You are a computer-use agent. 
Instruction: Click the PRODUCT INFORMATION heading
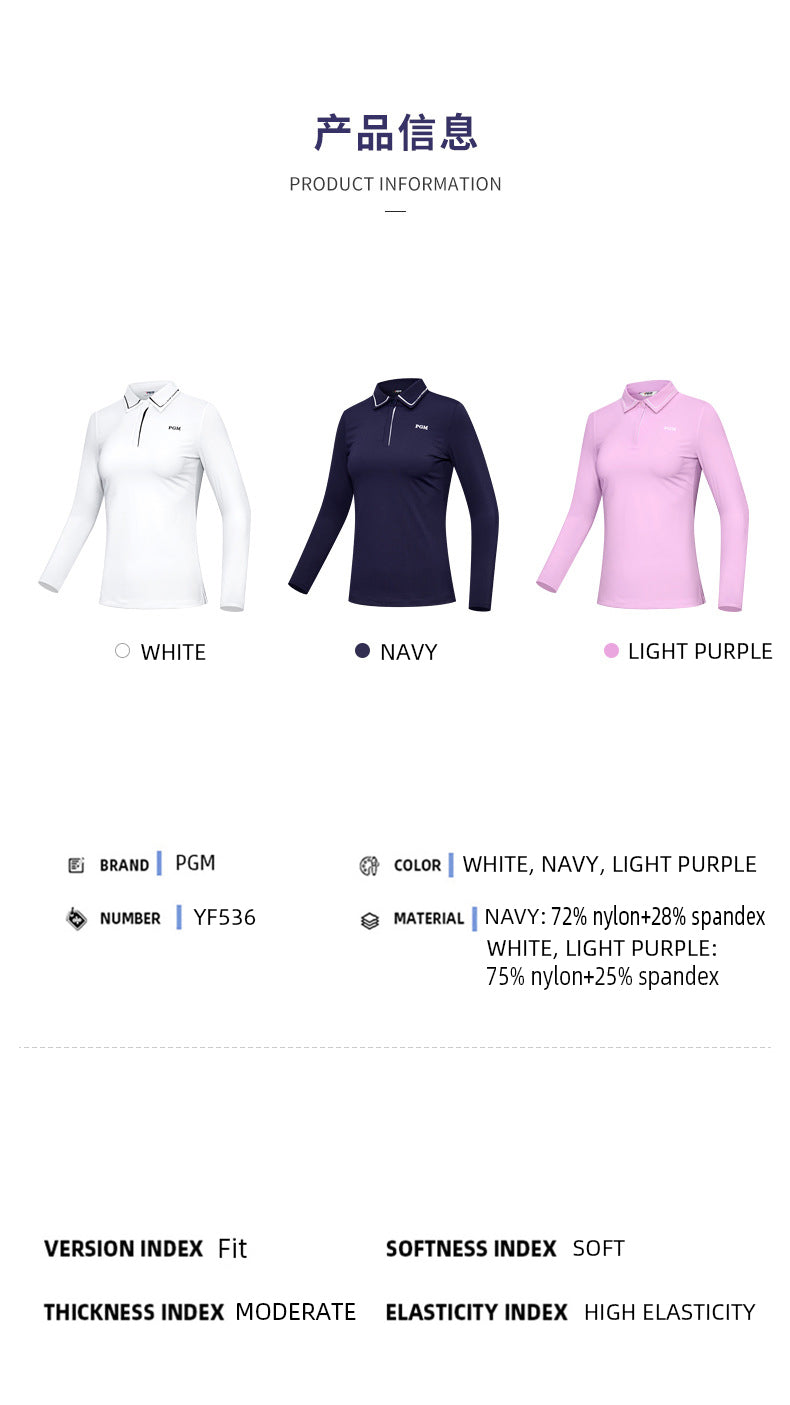(x=395, y=184)
